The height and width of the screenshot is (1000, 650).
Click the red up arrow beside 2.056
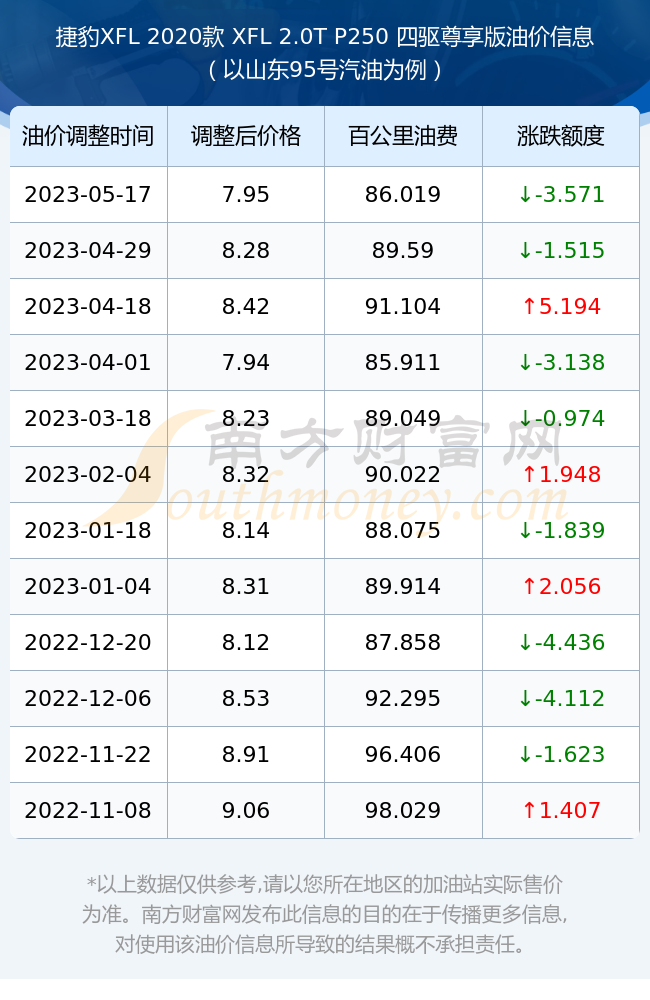(x=529, y=587)
